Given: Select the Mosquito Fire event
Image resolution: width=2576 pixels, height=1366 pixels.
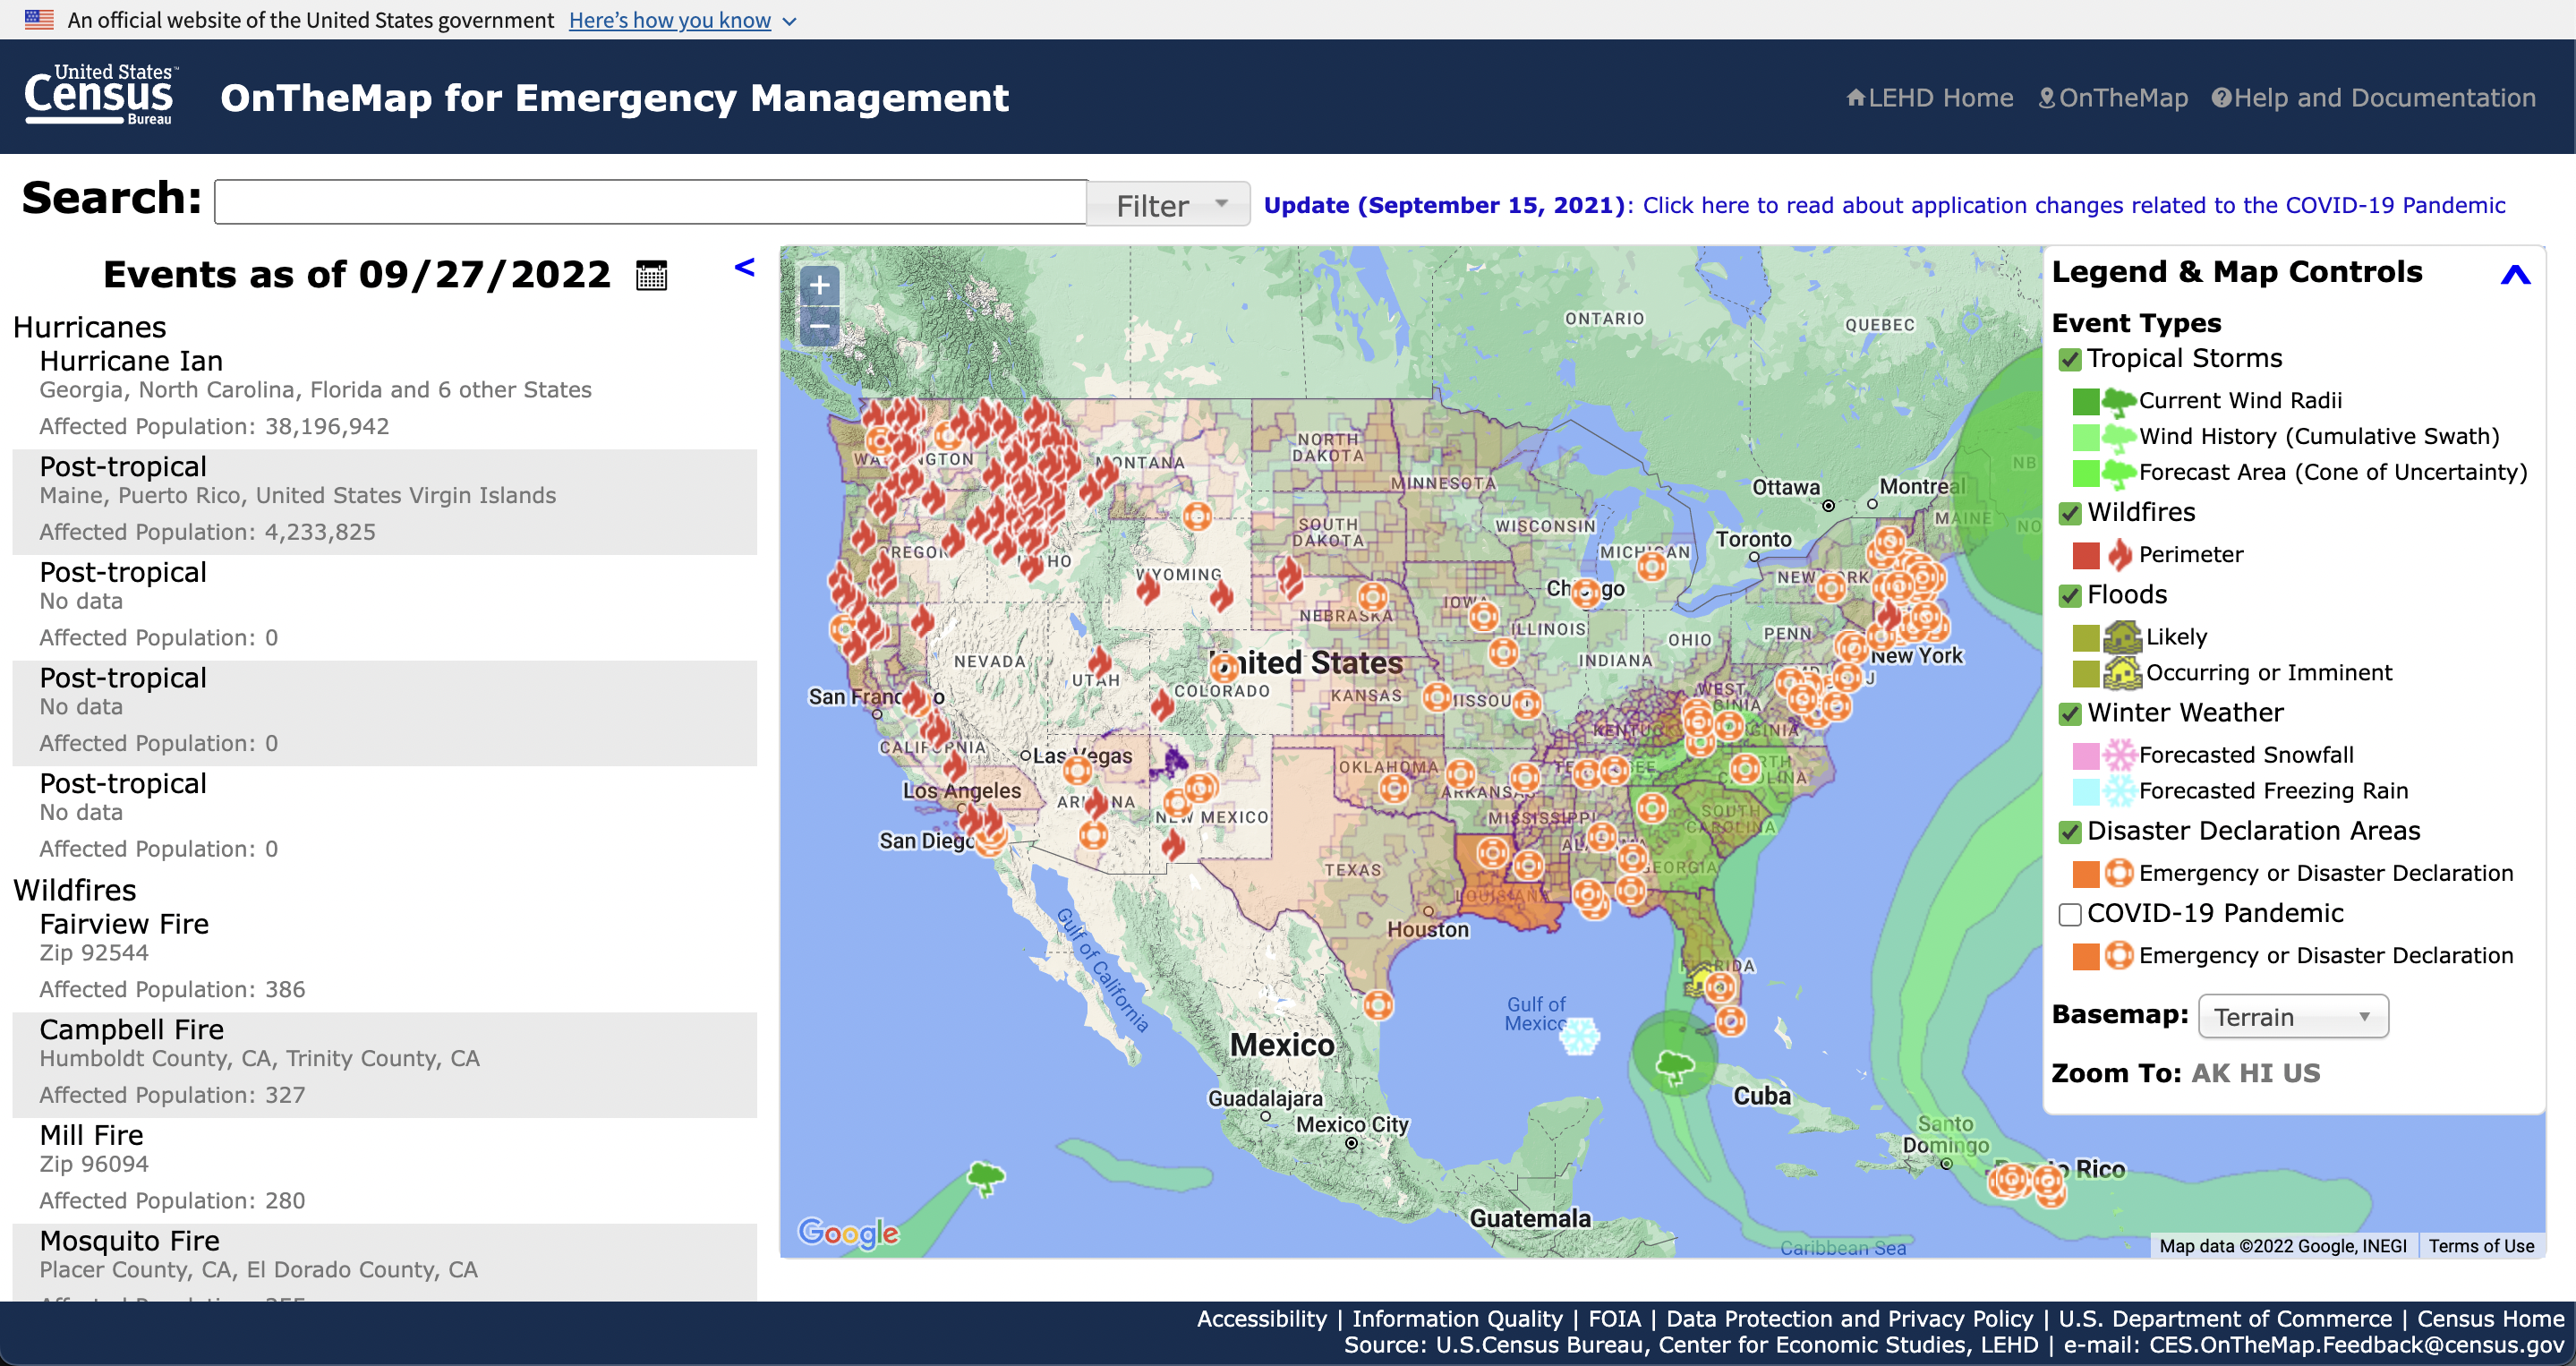Looking at the screenshot, I should click(x=384, y=1262).
